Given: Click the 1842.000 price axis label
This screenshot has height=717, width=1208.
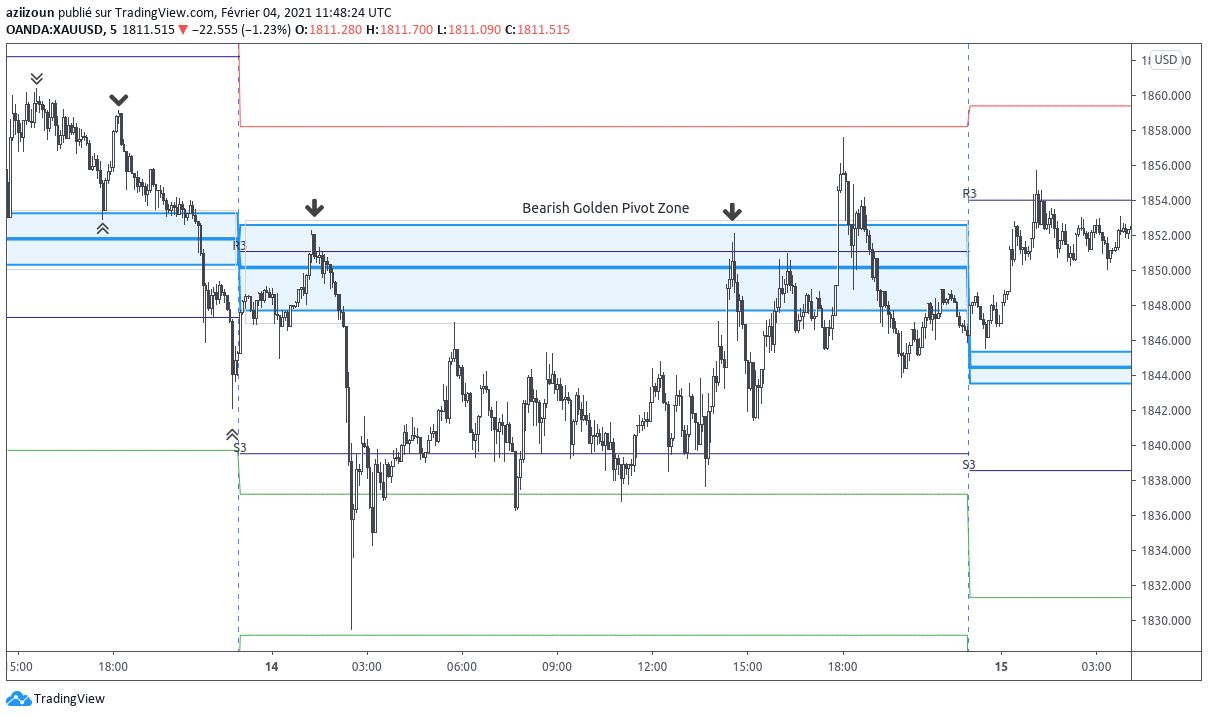Looking at the screenshot, I should pos(1166,411).
